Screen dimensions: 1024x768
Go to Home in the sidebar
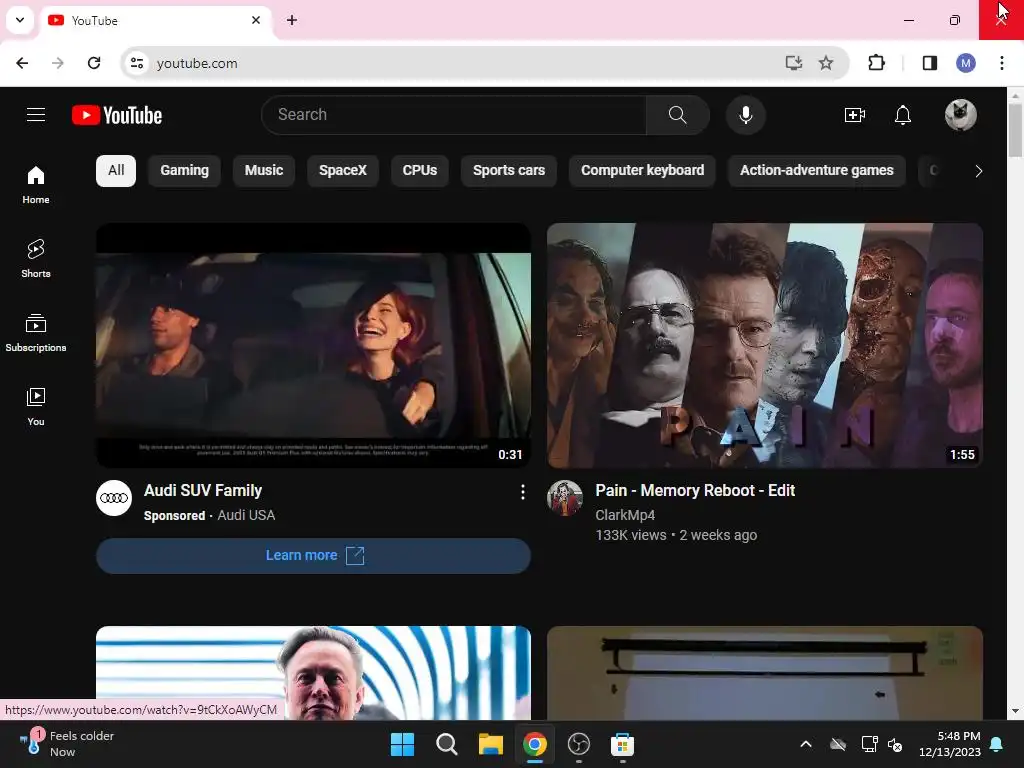tap(36, 185)
